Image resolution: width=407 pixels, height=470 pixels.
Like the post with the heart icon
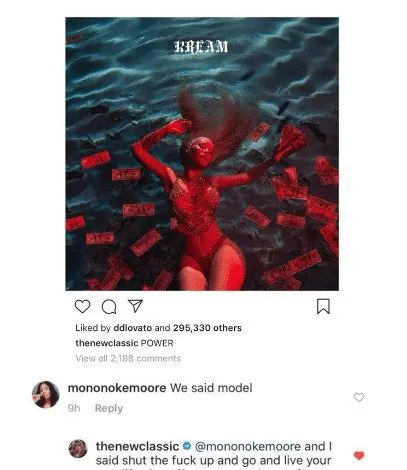tap(82, 306)
